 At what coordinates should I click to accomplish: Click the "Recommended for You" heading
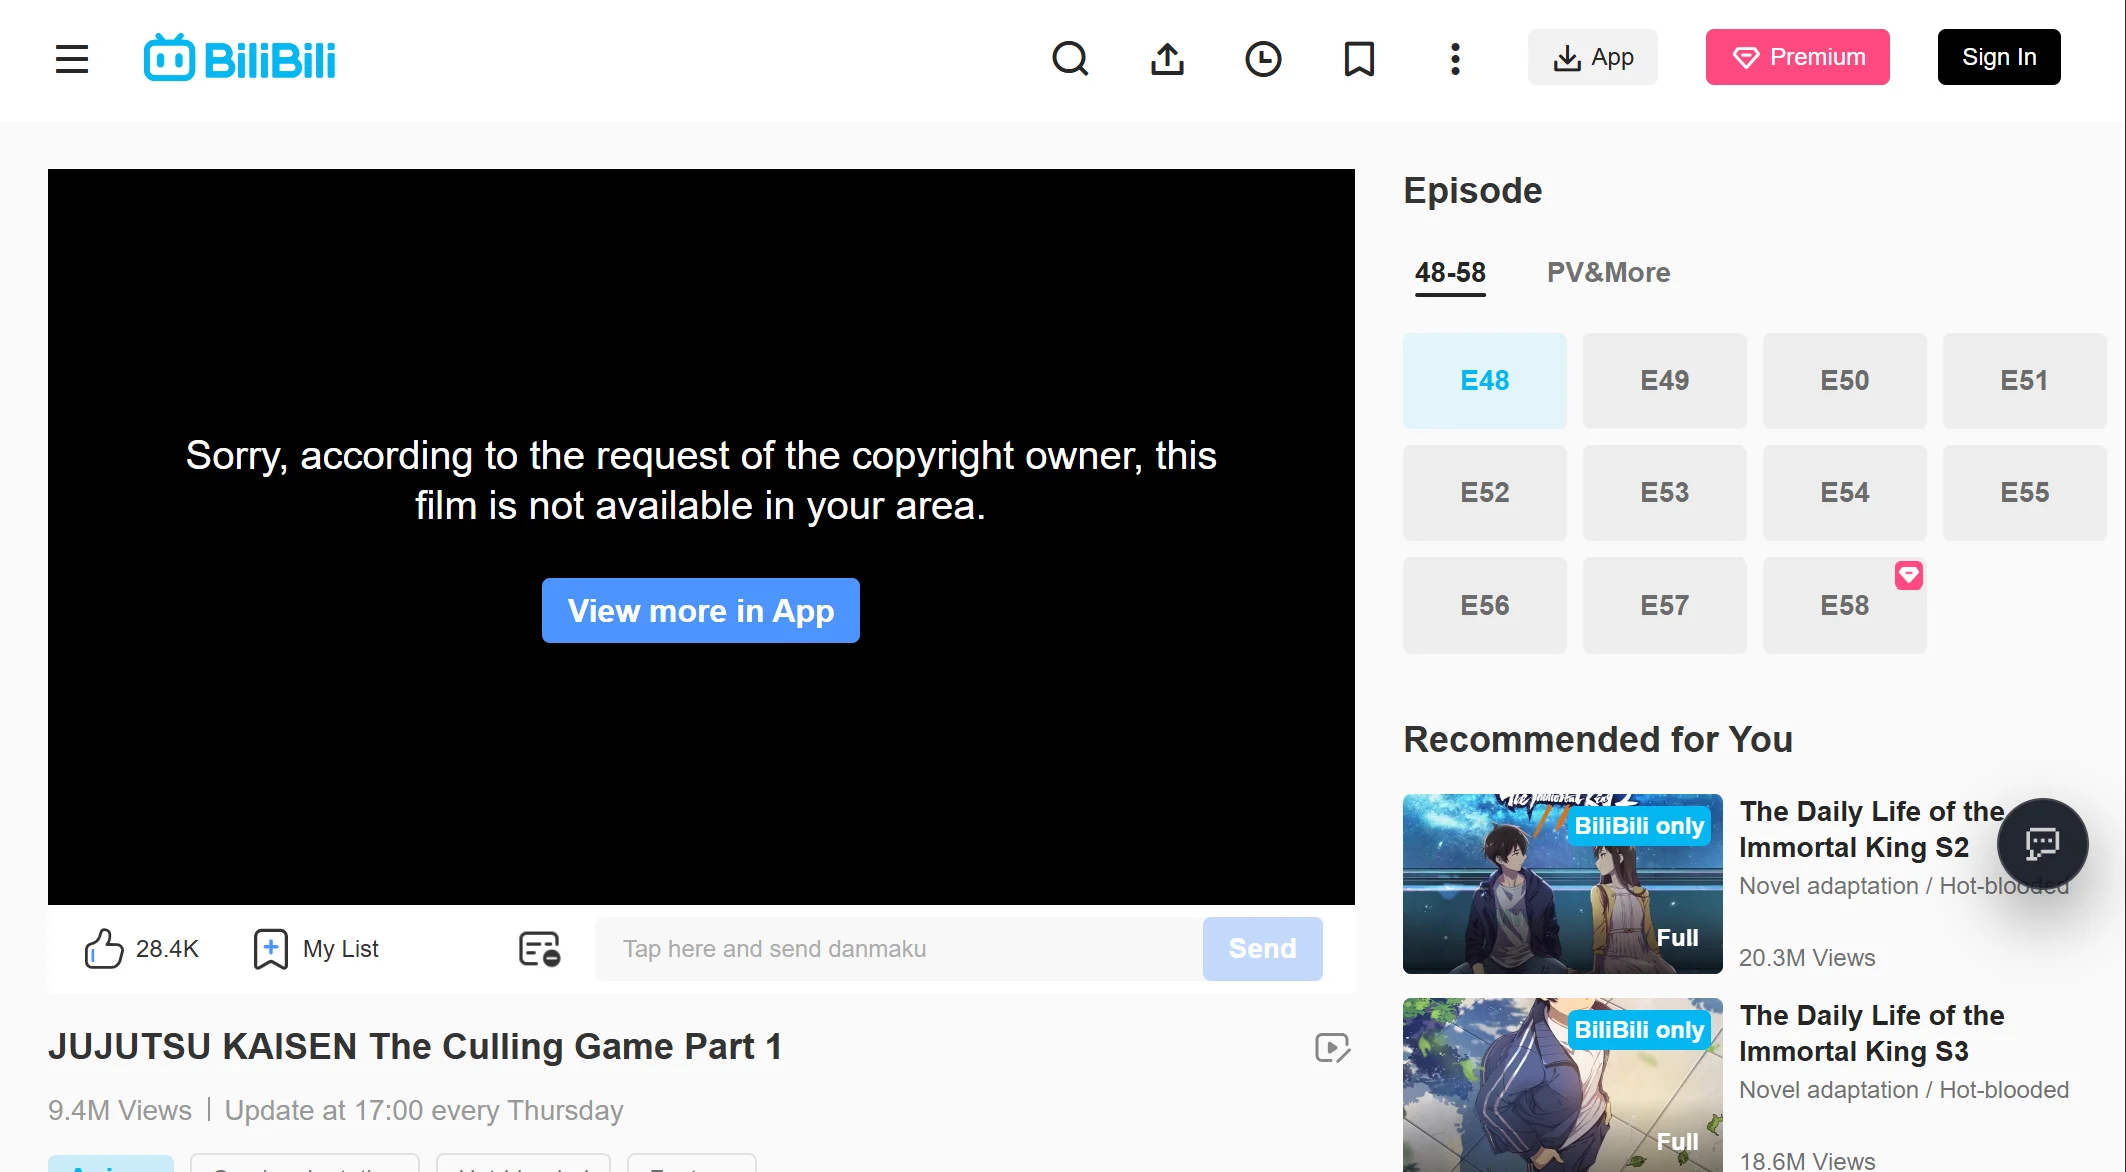coord(1598,739)
